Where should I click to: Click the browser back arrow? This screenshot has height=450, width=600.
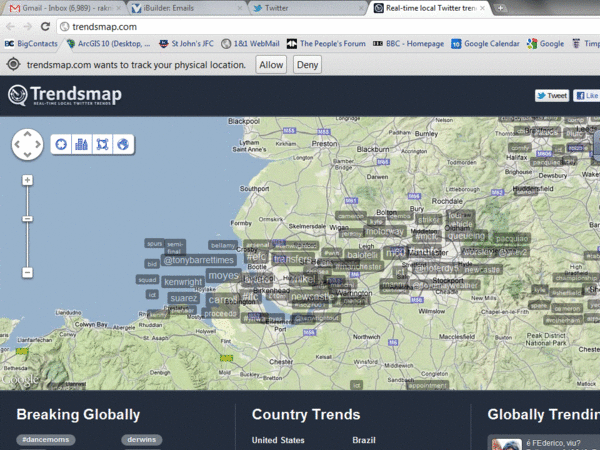[x=10, y=26]
